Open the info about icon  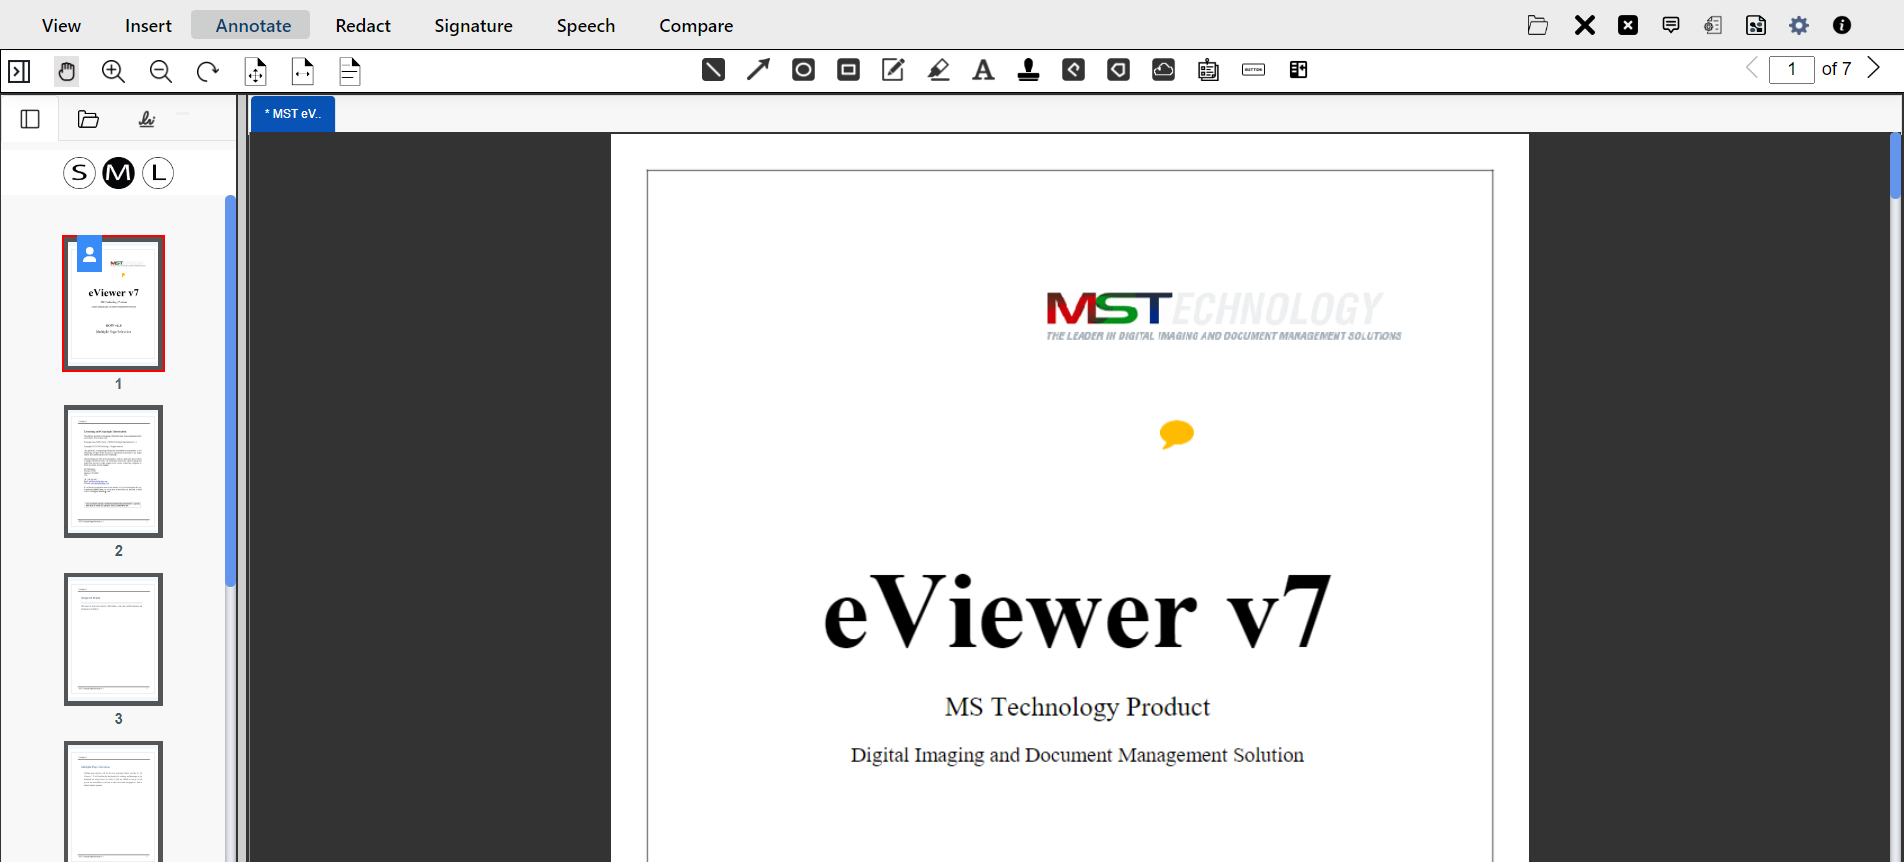(1842, 25)
